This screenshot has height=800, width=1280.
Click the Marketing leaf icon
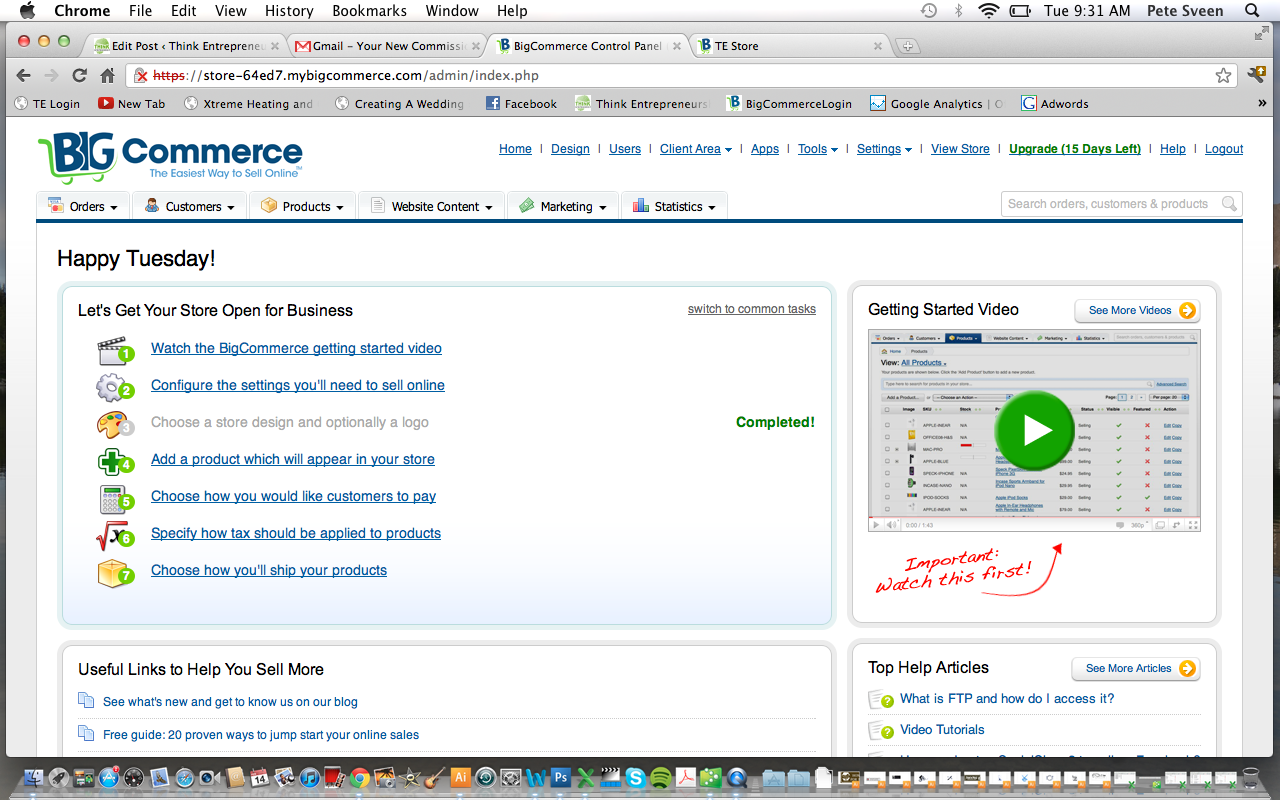[x=525, y=205]
